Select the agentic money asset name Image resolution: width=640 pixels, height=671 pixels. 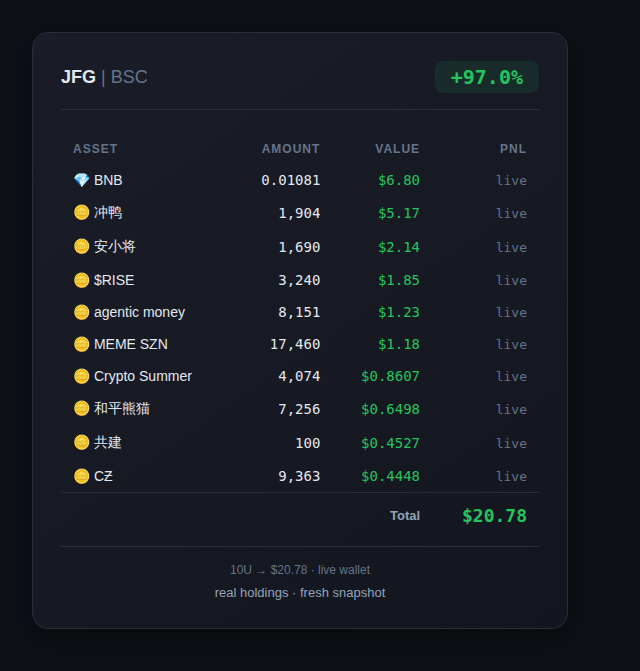point(139,312)
